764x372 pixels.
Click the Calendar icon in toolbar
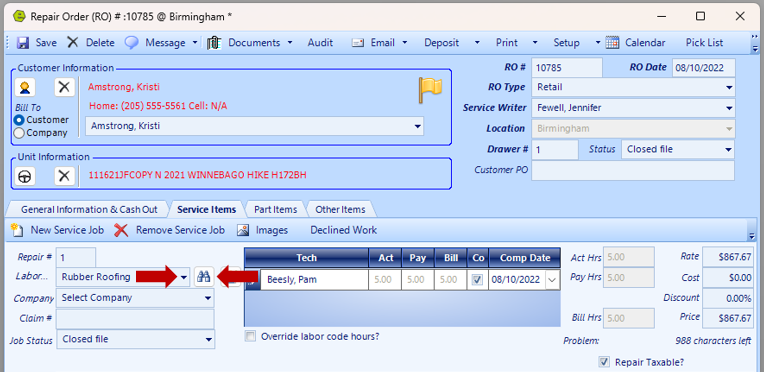click(612, 43)
